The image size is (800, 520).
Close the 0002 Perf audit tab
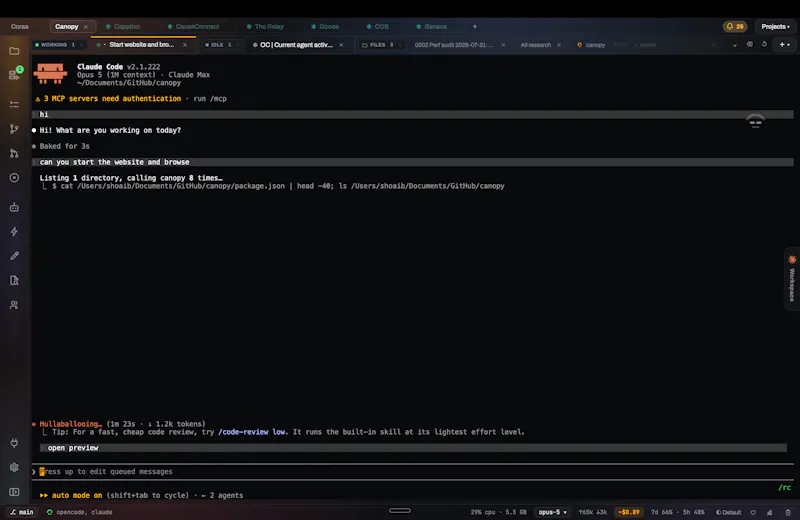point(503,45)
